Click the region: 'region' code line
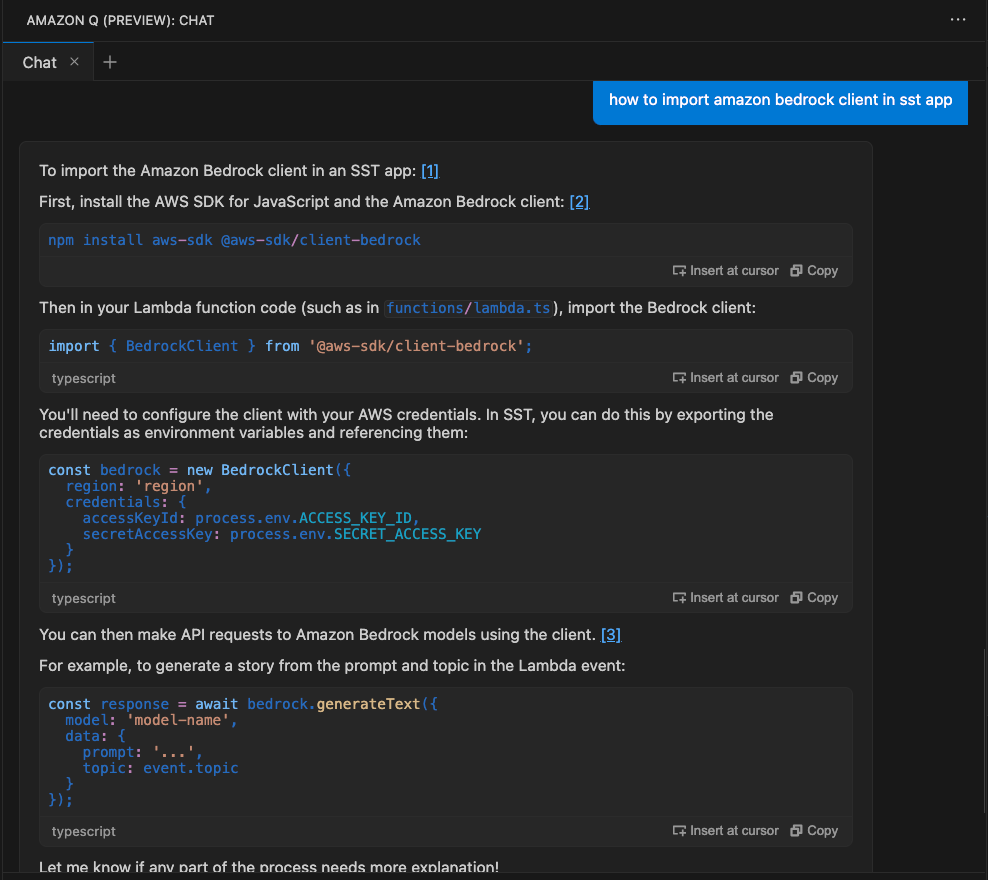Screen dimensions: 988x880 [138, 486]
